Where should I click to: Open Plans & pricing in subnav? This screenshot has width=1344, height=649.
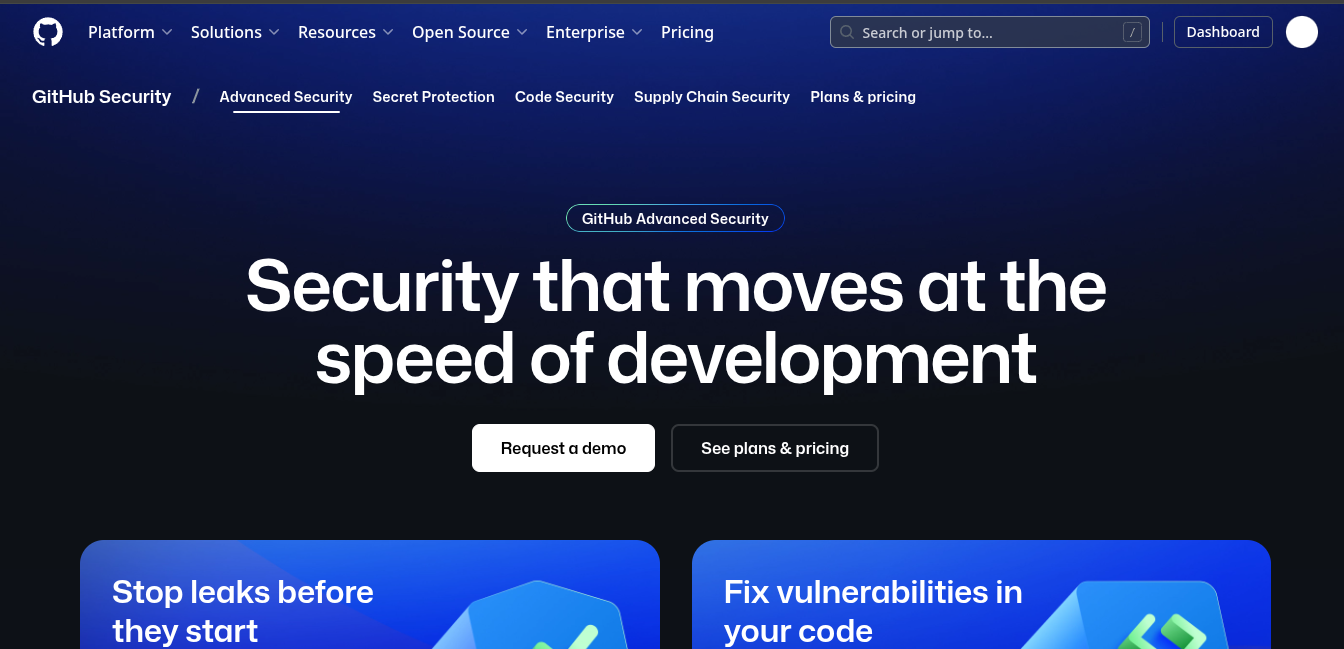(x=863, y=97)
